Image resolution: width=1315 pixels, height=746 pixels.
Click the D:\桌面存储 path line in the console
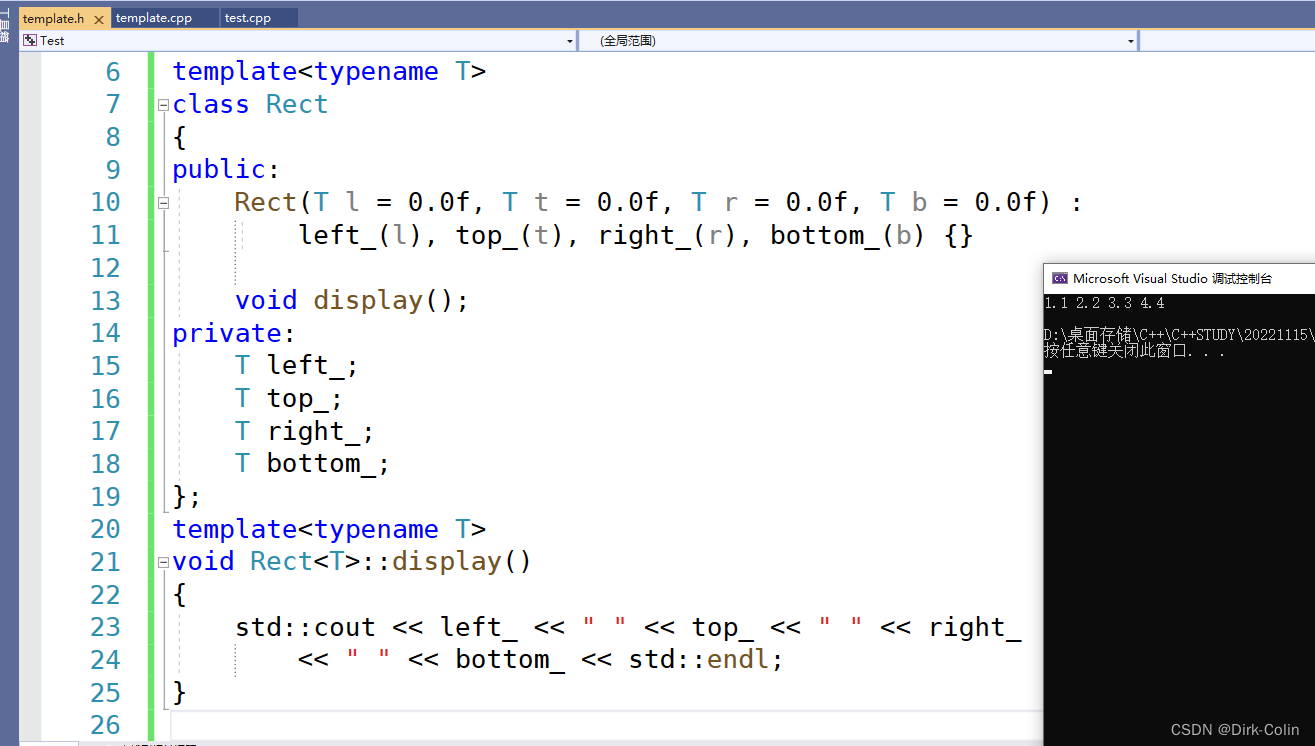tap(1179, 335)
